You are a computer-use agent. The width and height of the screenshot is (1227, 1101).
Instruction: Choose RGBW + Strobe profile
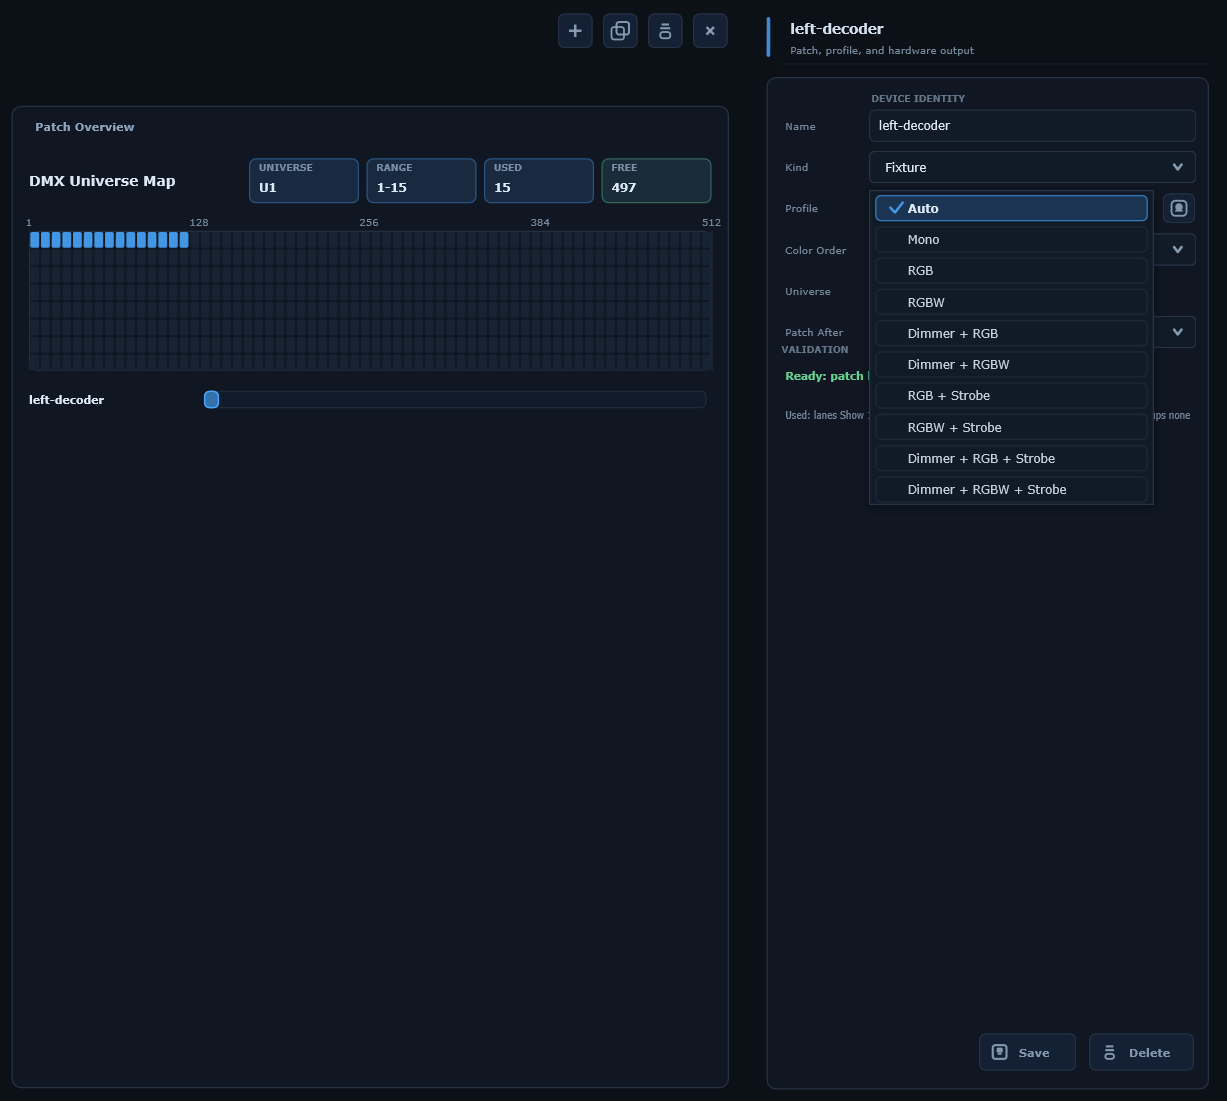click(1011, 427)
